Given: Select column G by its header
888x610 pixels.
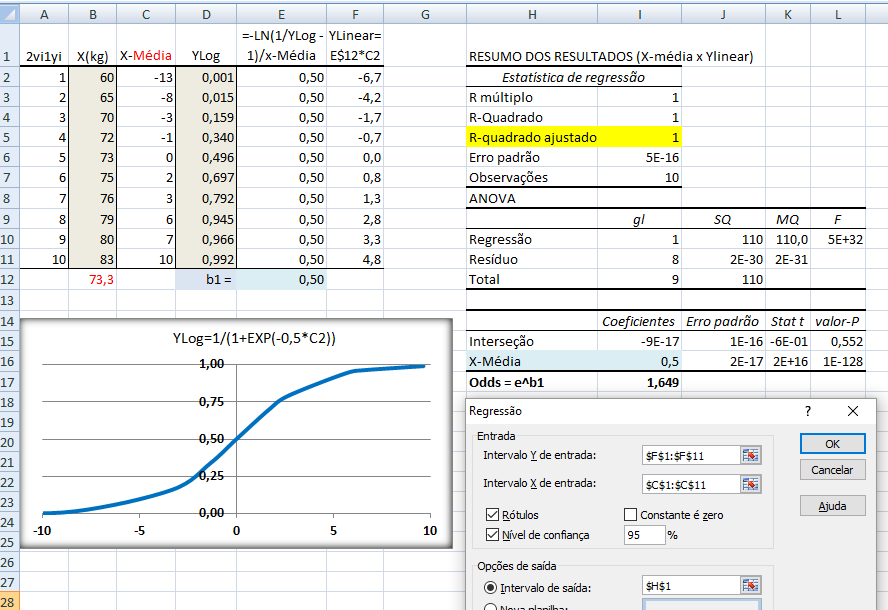Looking at the screenshot, I should click(x=425, y=15).
